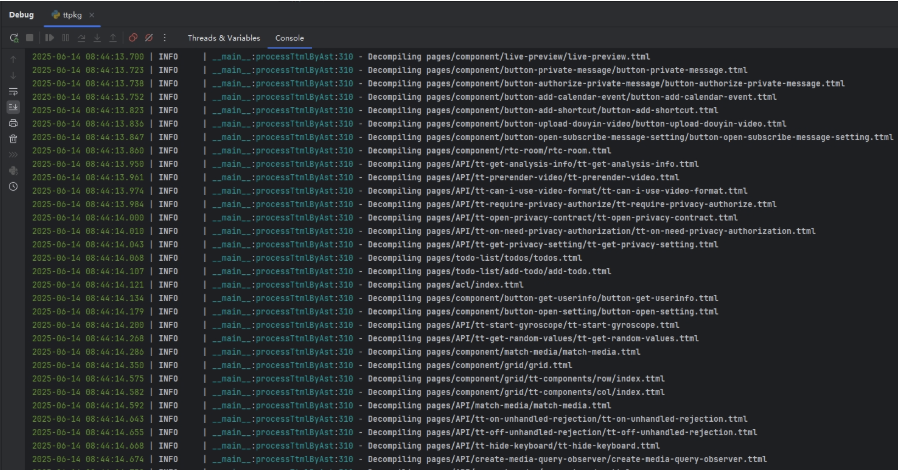
Task: Click the tt-can-i-use-video-format.ttml log path
Action: pyautogui.click(x=586, y=191)
